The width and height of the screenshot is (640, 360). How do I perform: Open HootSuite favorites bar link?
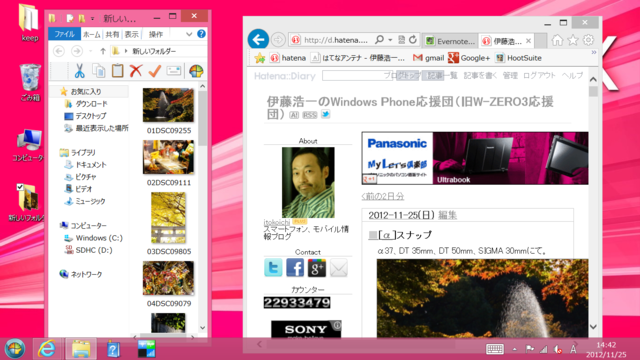(x=518, y=58)
